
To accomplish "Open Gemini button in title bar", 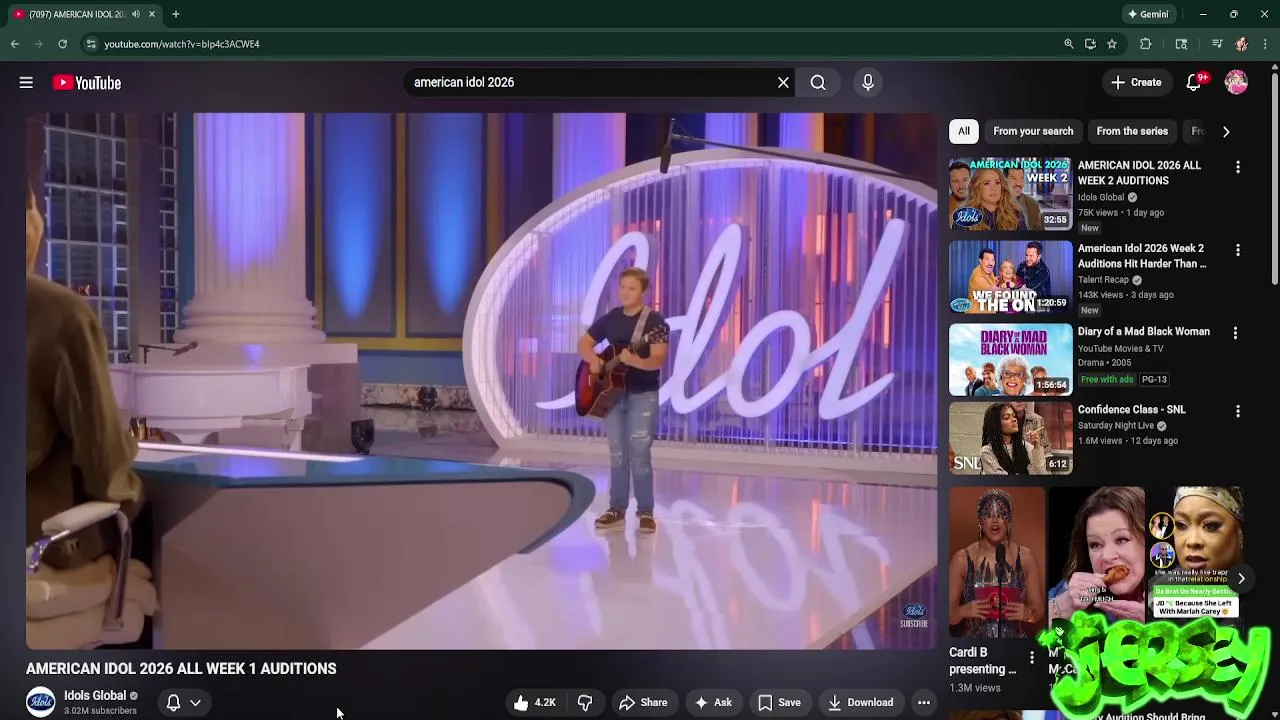I will (x=1148, y=14).
